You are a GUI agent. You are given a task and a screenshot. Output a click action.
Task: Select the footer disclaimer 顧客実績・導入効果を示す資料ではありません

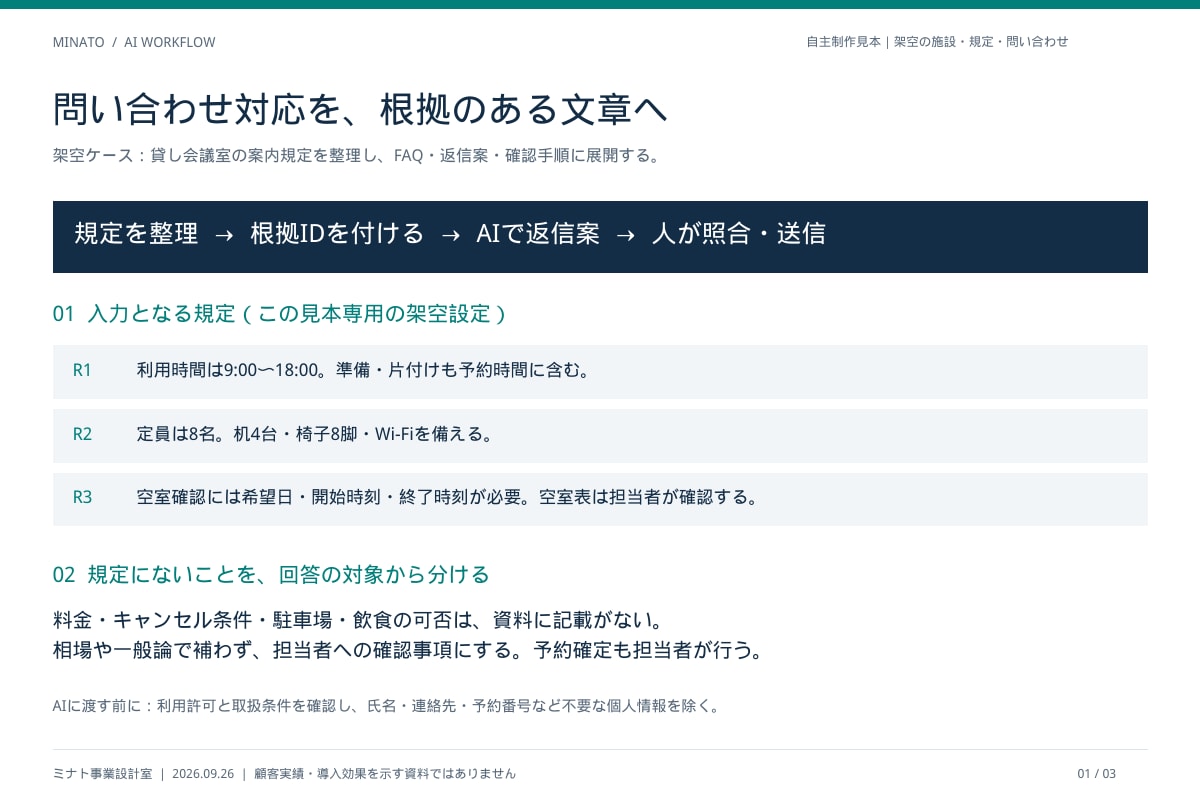385,774
